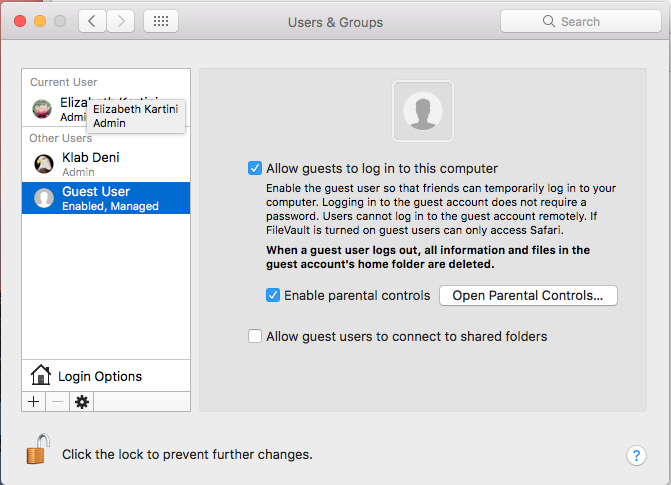Enable guest users to connect to shared folders
This screenshot has height=485, width=671.
(x=255, y=336)
